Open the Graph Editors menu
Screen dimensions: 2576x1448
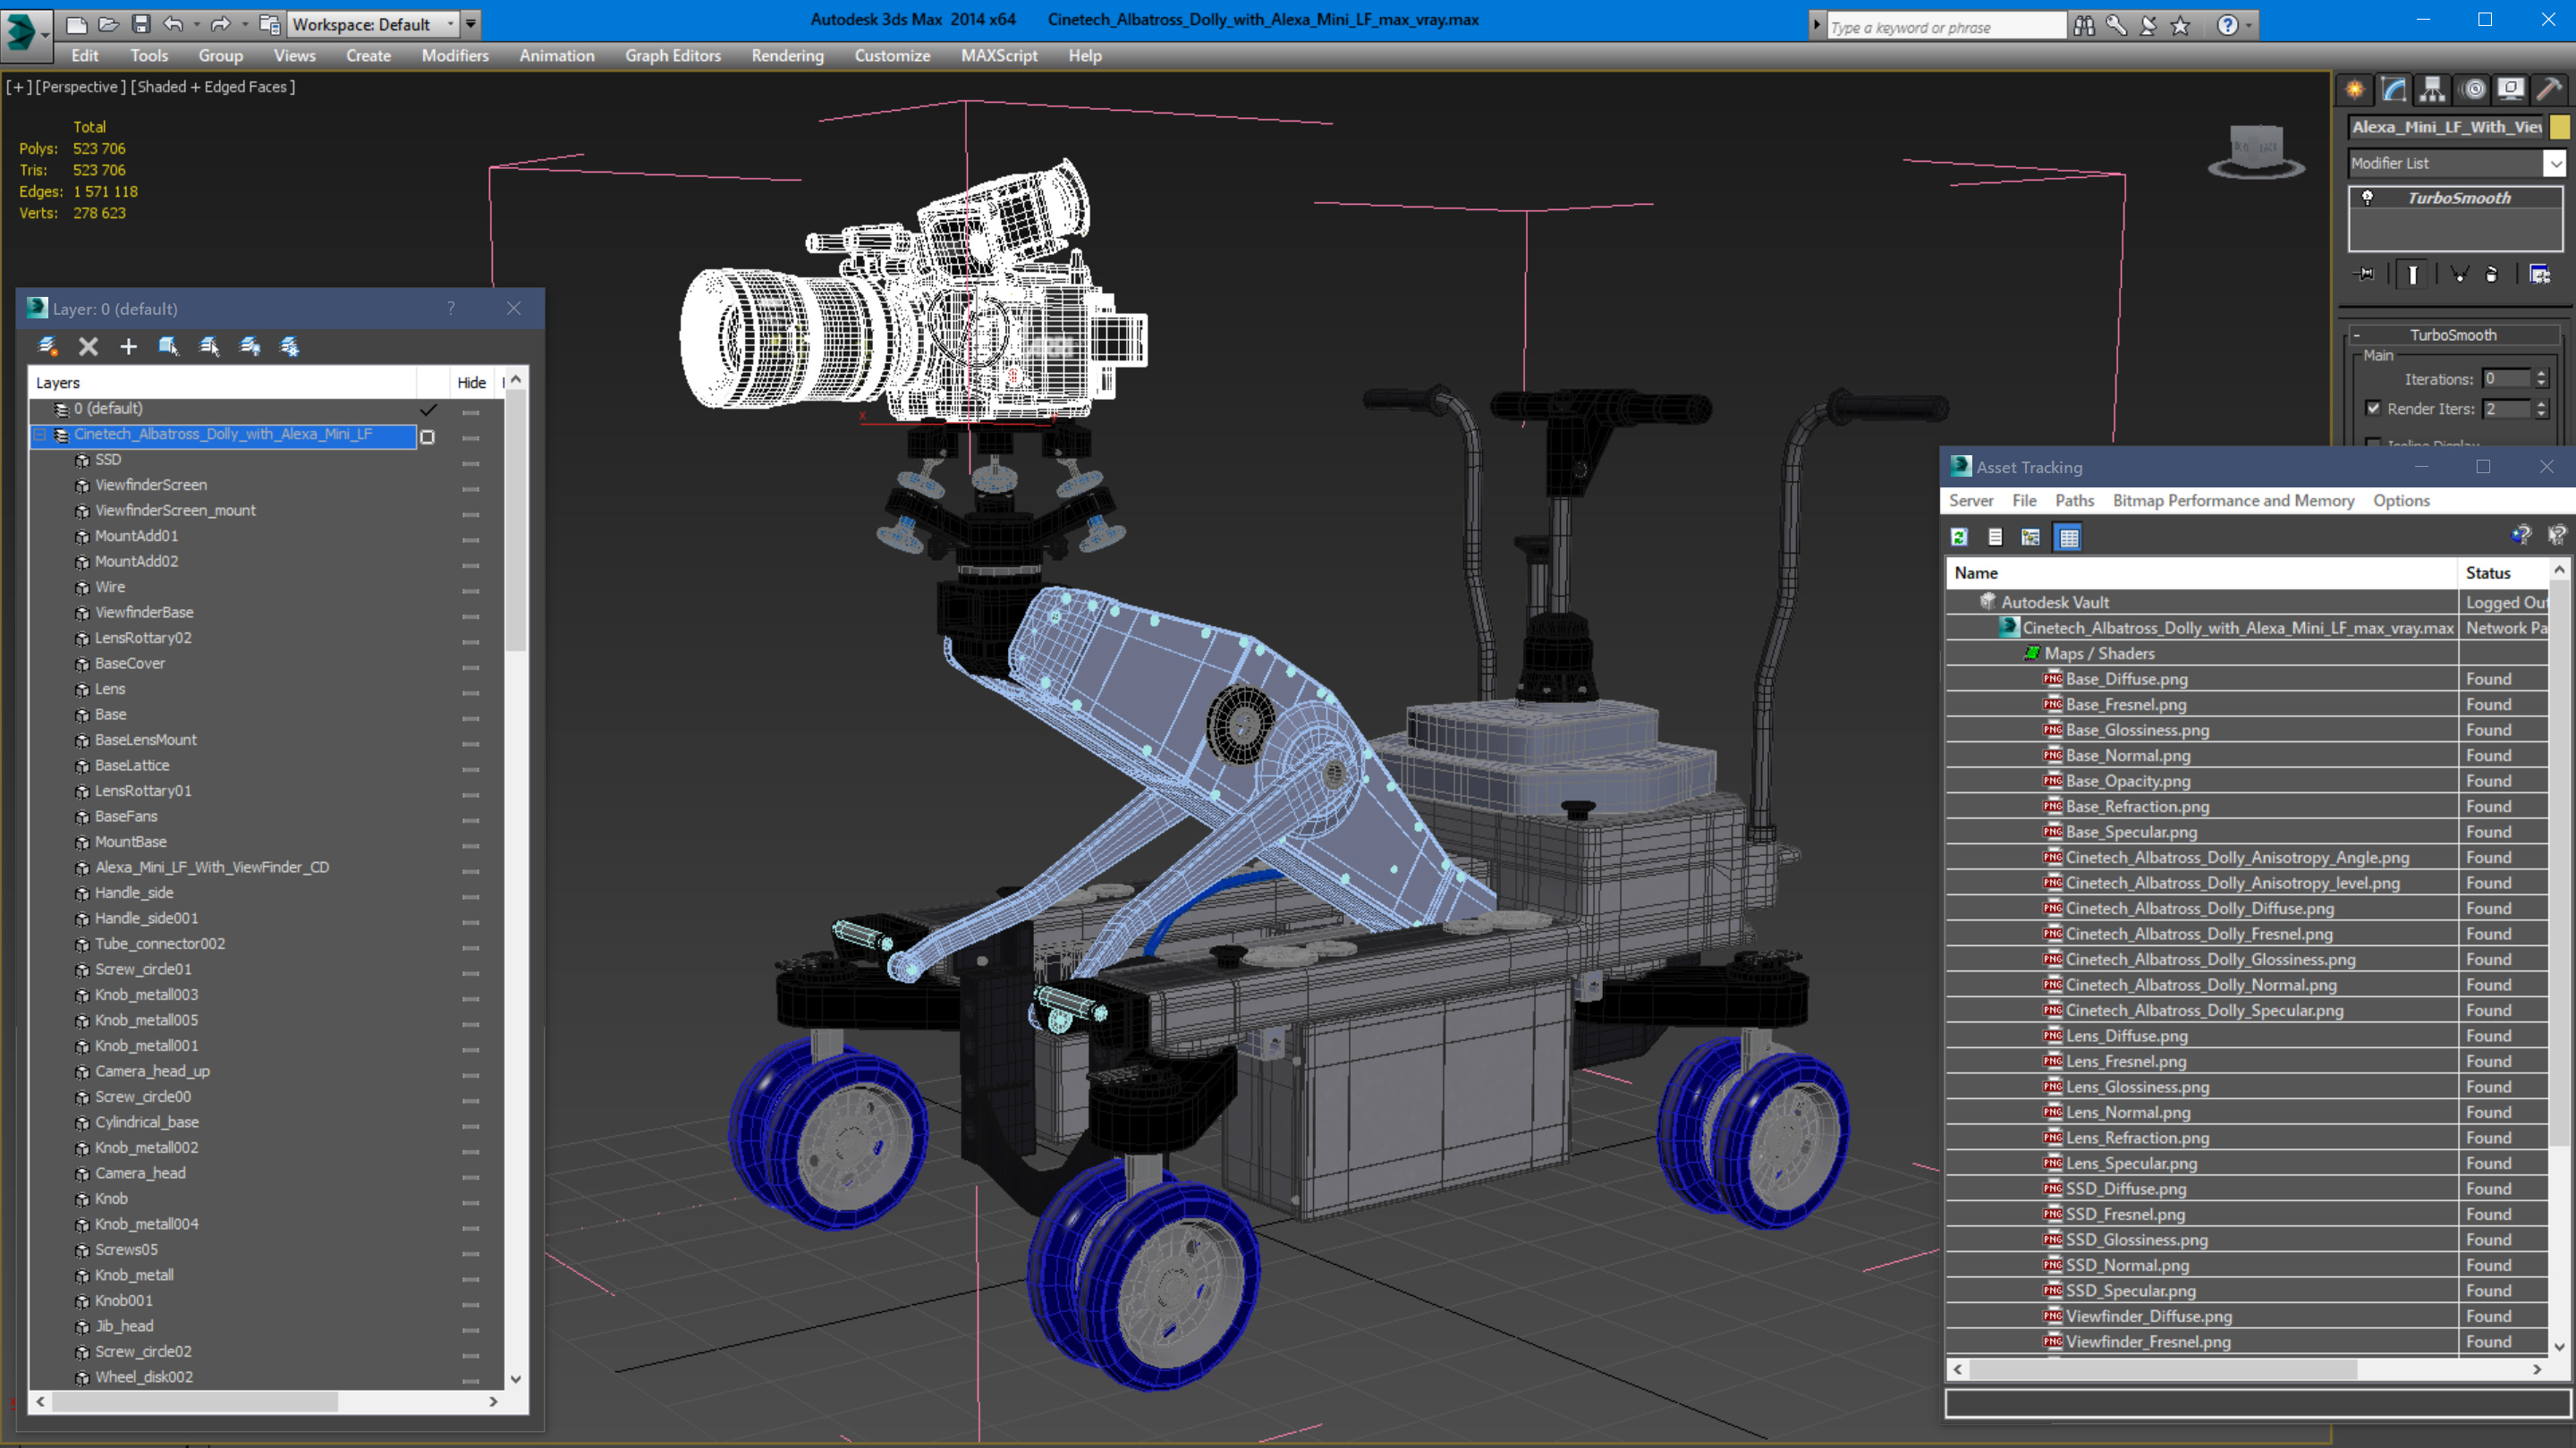click(x=673, y=56)
